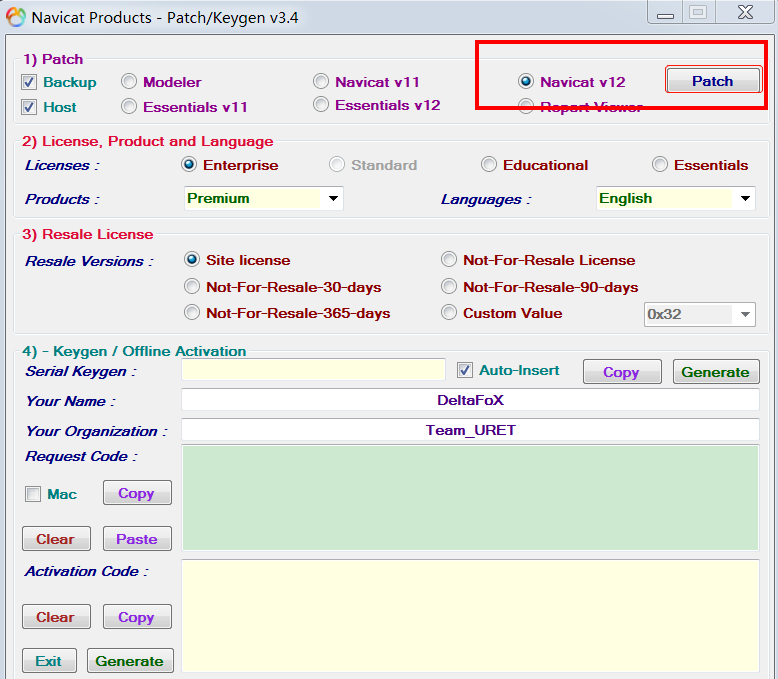
Task: Open the Products dropdown showing Premium
Action: 263,199
